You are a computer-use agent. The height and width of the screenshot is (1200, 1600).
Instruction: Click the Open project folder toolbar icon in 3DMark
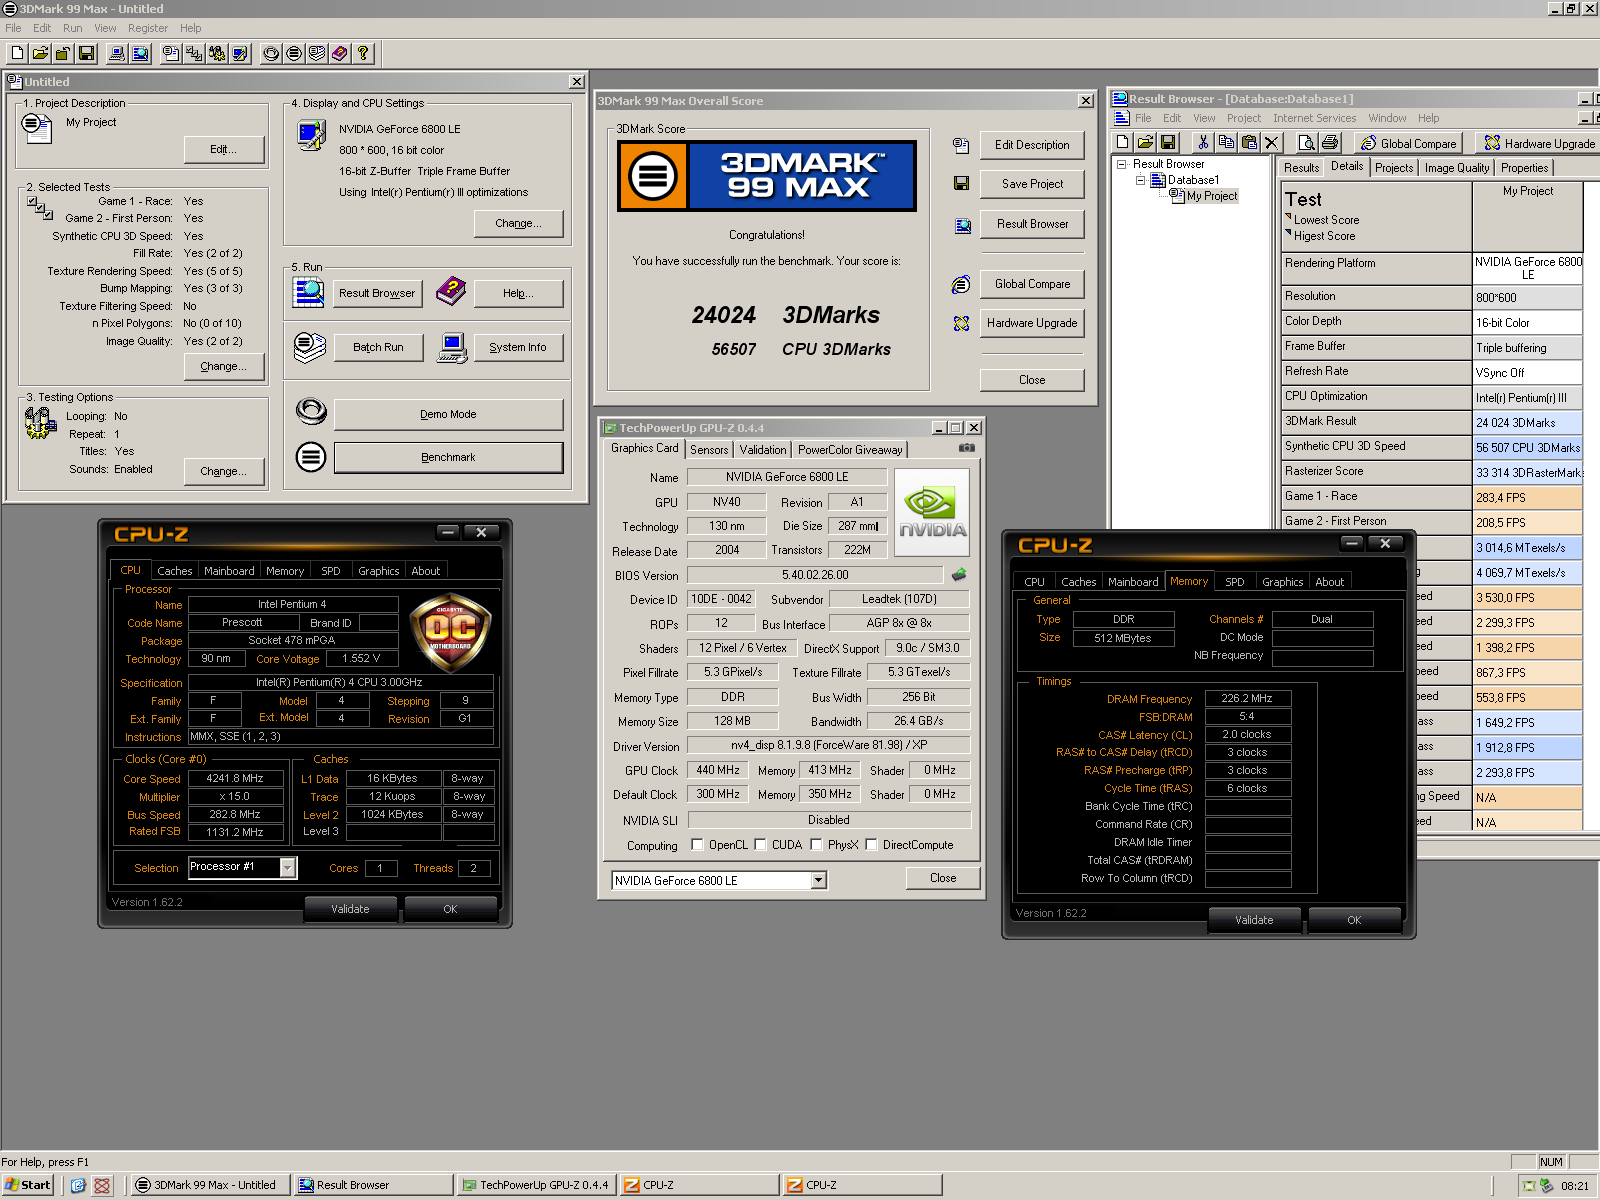pyautogui.click(x=41, y=53)
